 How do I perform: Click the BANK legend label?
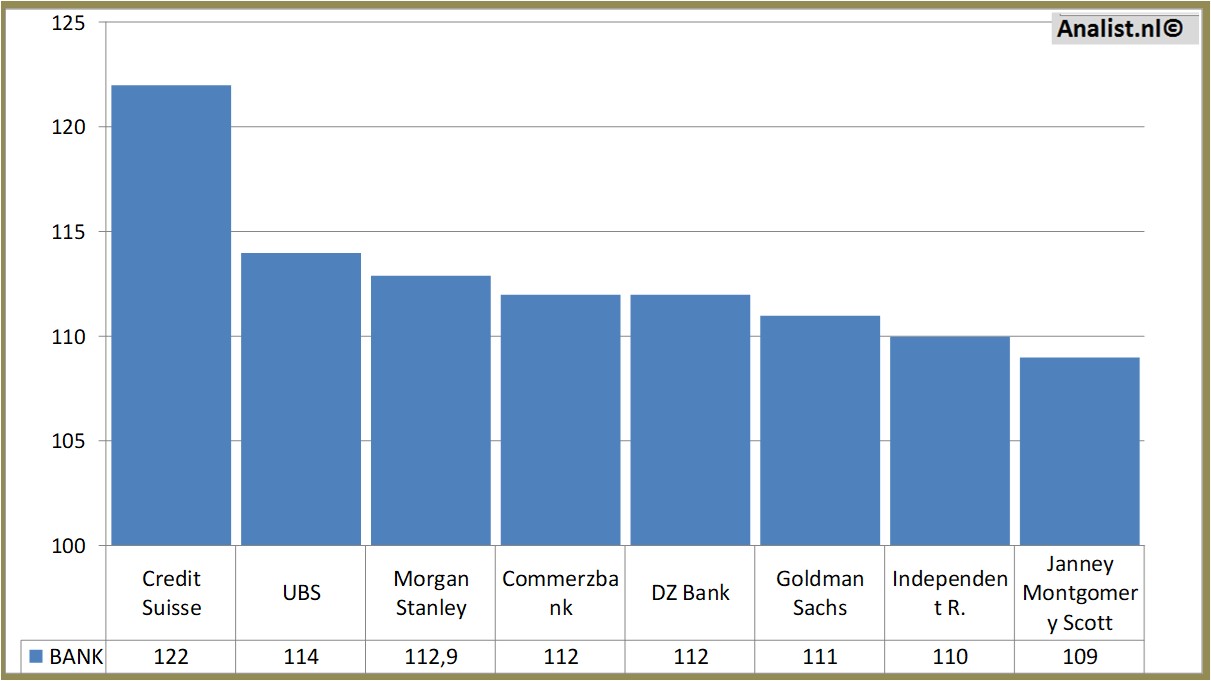(x=76, y=657)
